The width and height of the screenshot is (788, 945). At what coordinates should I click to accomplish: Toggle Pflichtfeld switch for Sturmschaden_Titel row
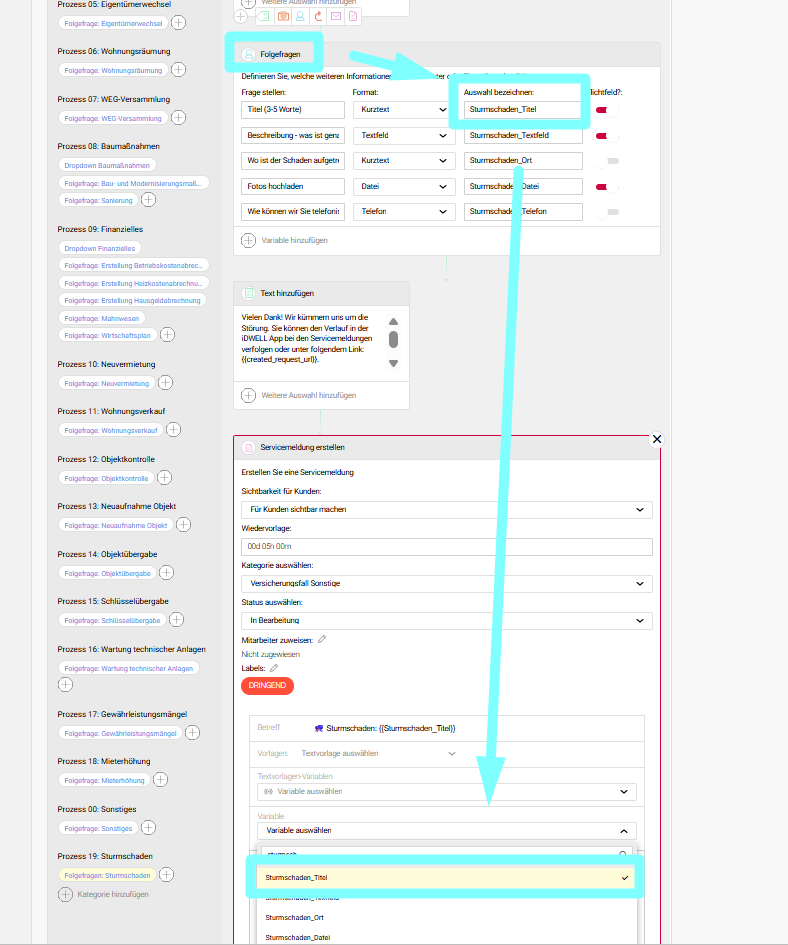pyautogui.click(x=607, y=109)
